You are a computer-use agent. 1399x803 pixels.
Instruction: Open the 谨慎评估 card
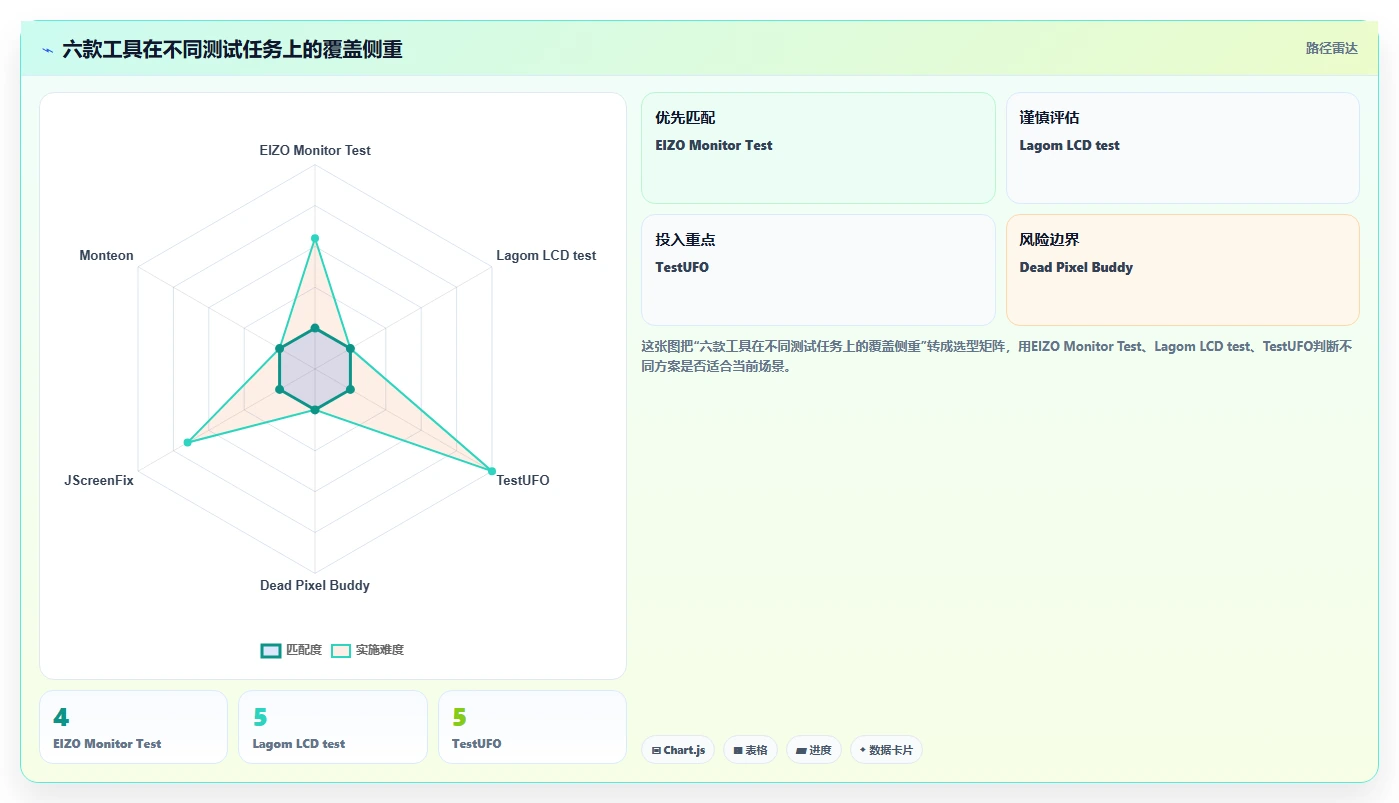1182,148
